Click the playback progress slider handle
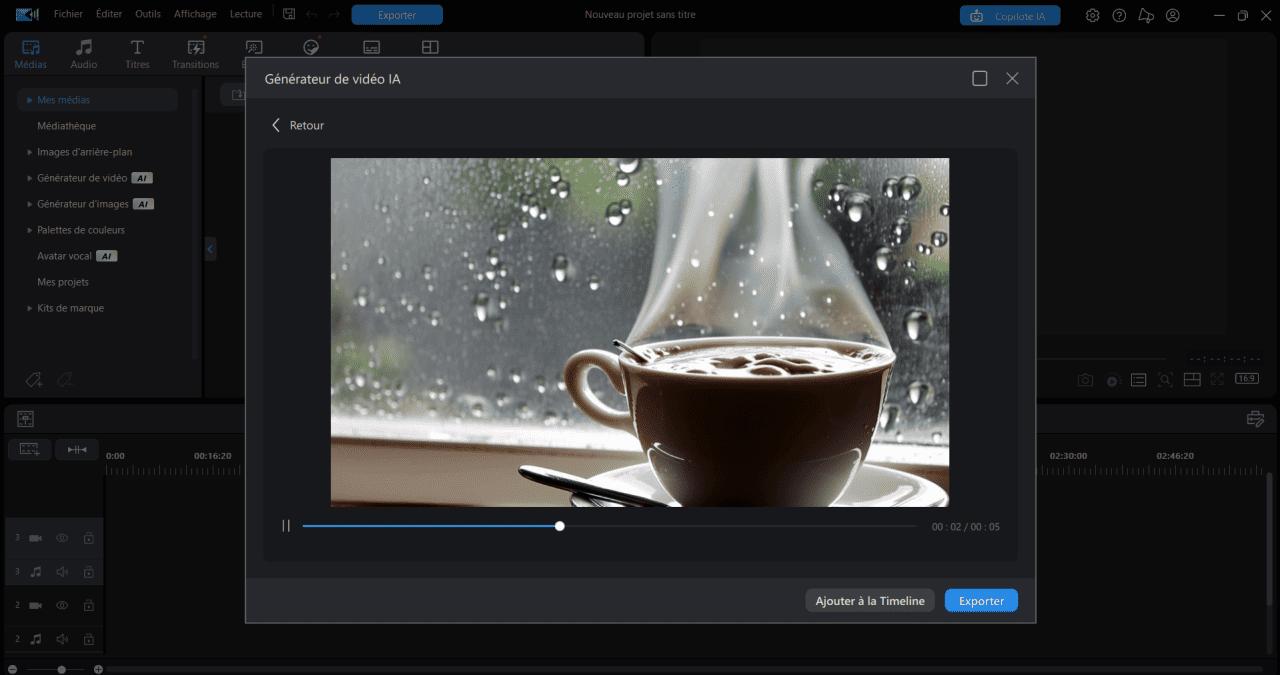The width and height of the screenshot is (1280, 675). pos(560,526)
